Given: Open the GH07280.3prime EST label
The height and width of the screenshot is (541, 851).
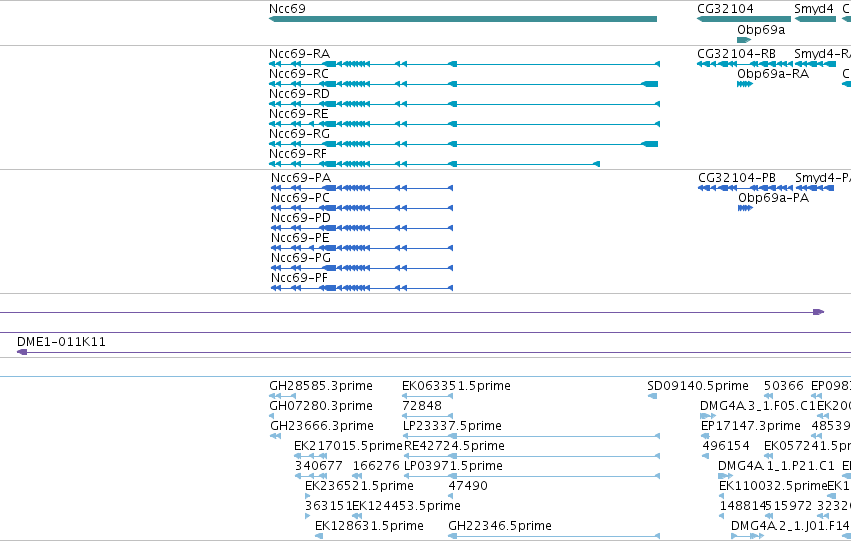Looking at the screenshot, I should (x=321, y=406).
